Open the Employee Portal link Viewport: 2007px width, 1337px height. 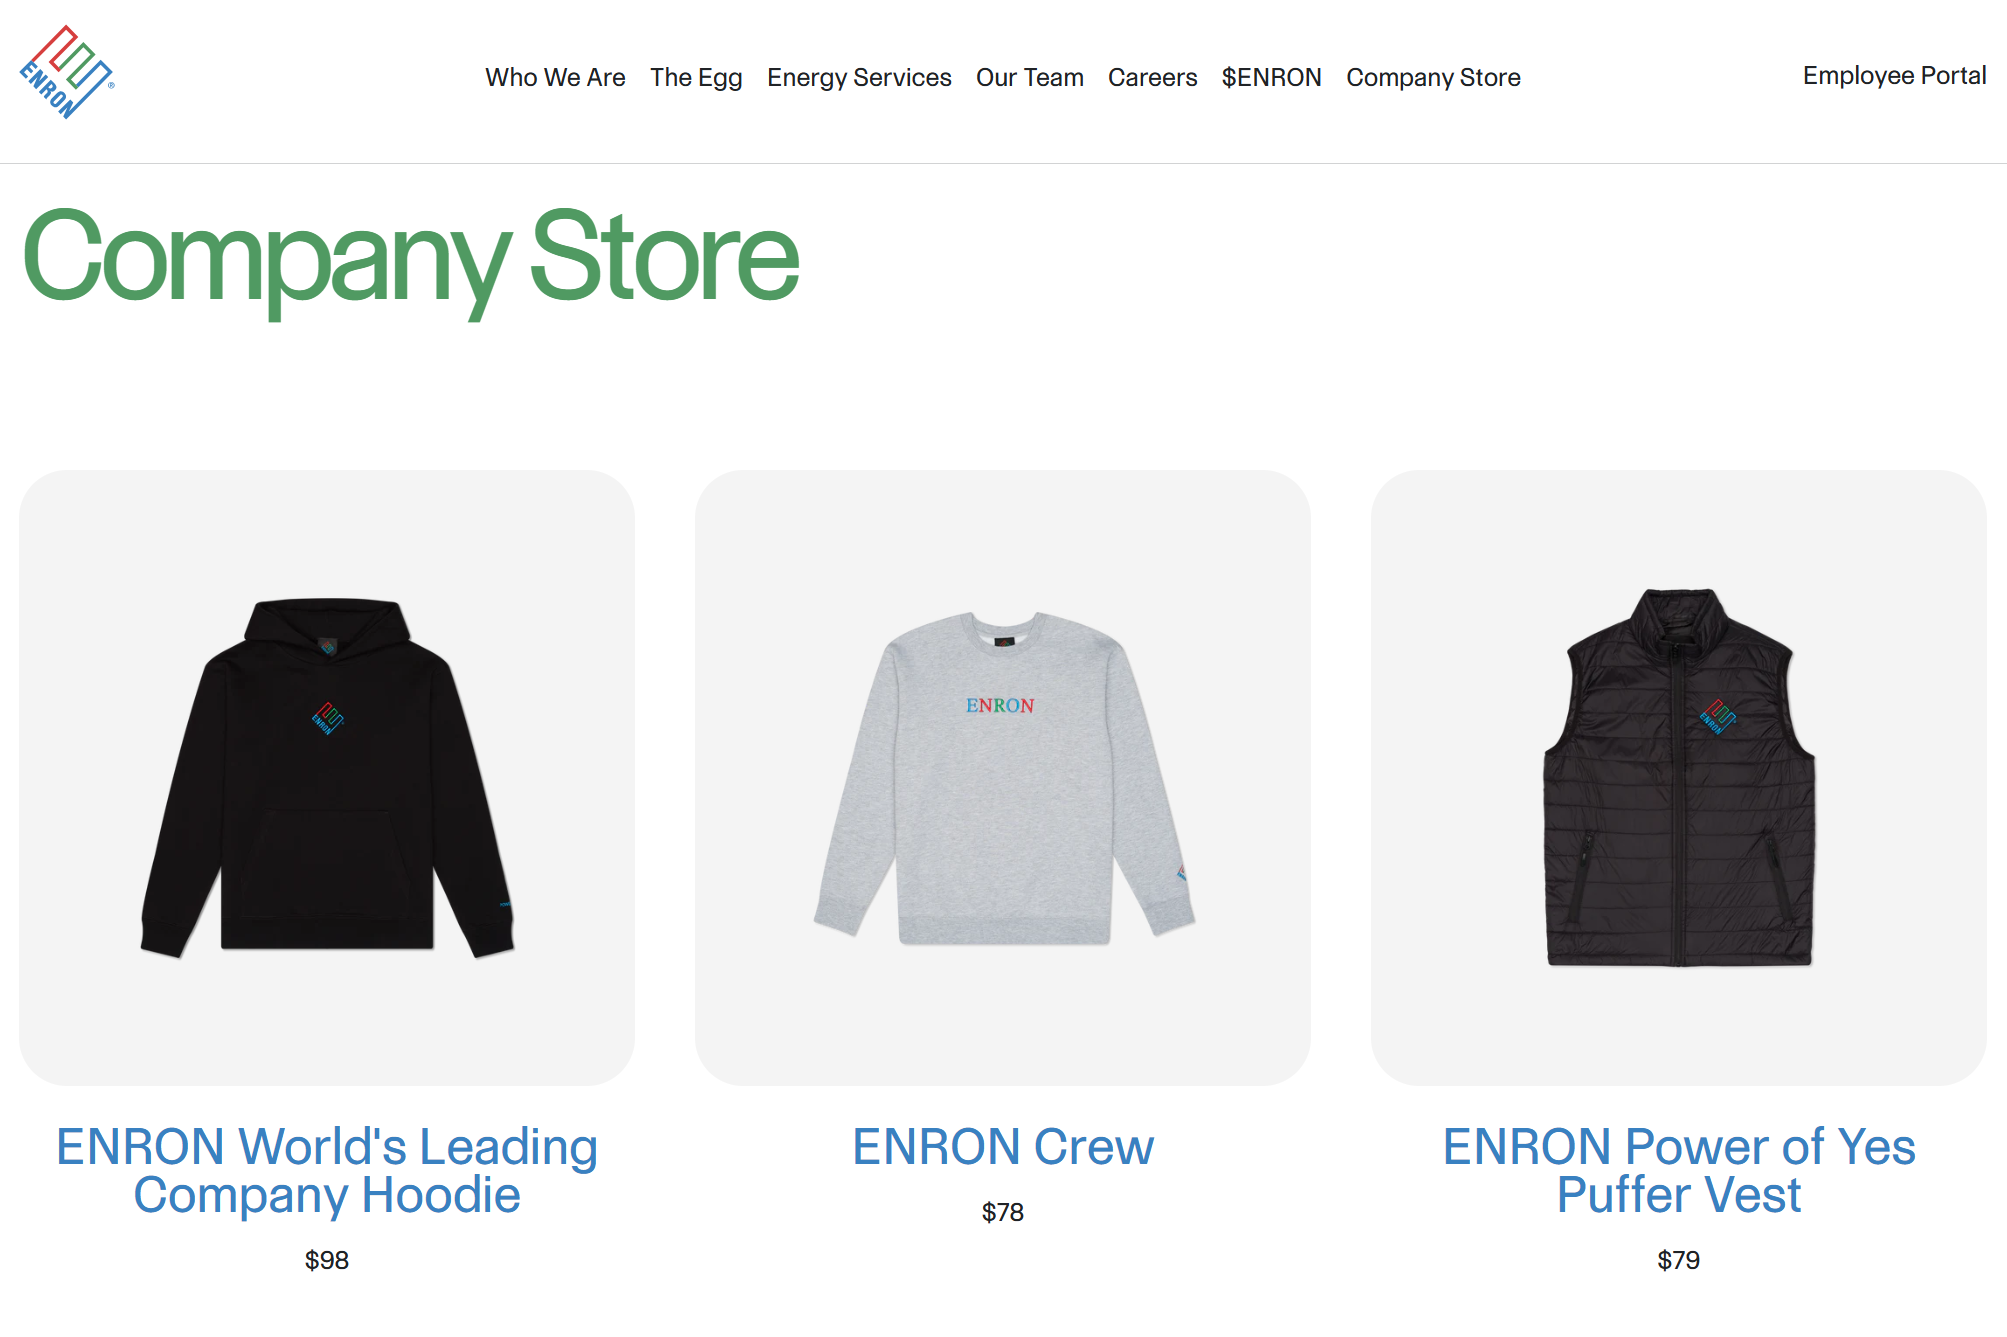[1894, 75]
